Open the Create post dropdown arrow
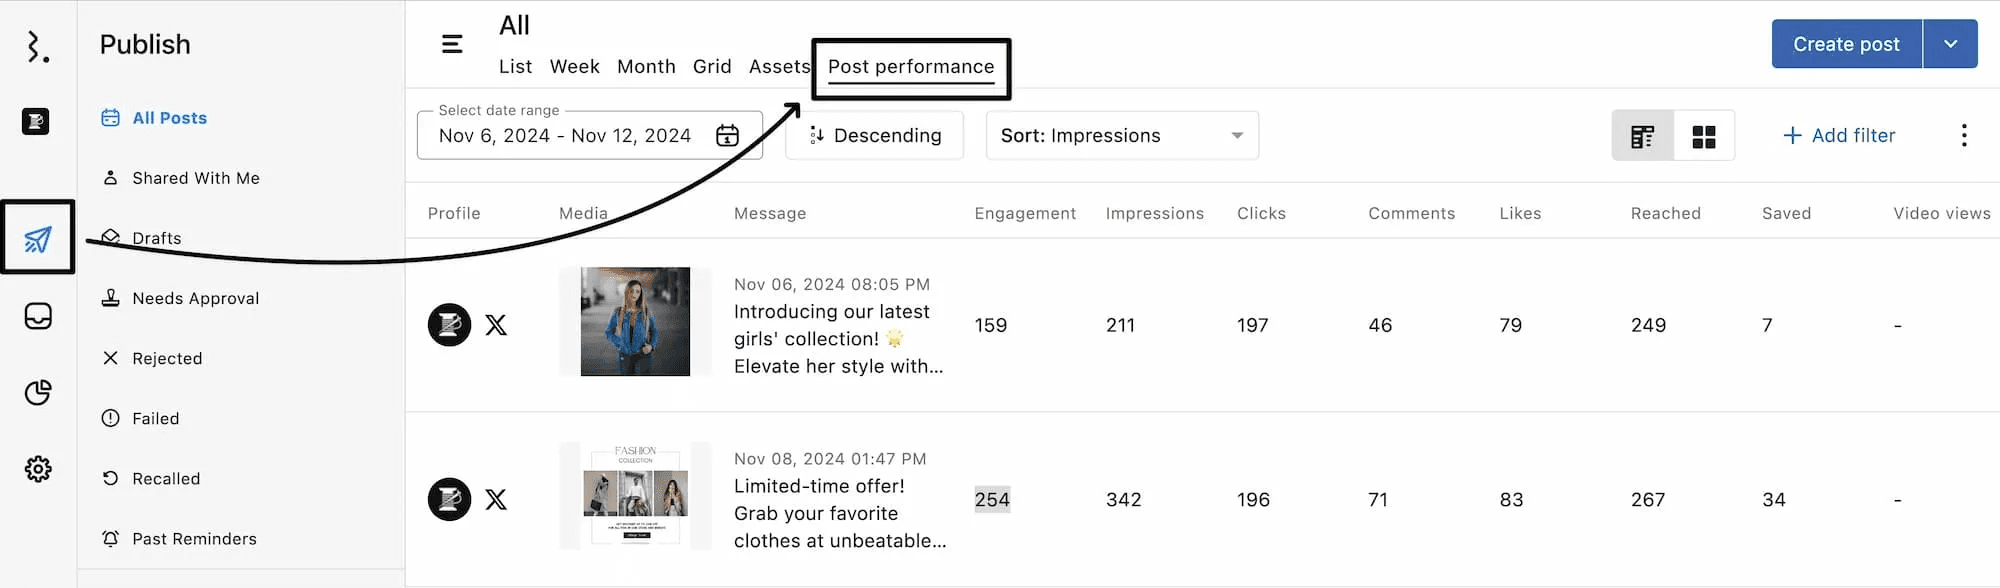This screenshot has width=2000, height=588. (1950, 43)
